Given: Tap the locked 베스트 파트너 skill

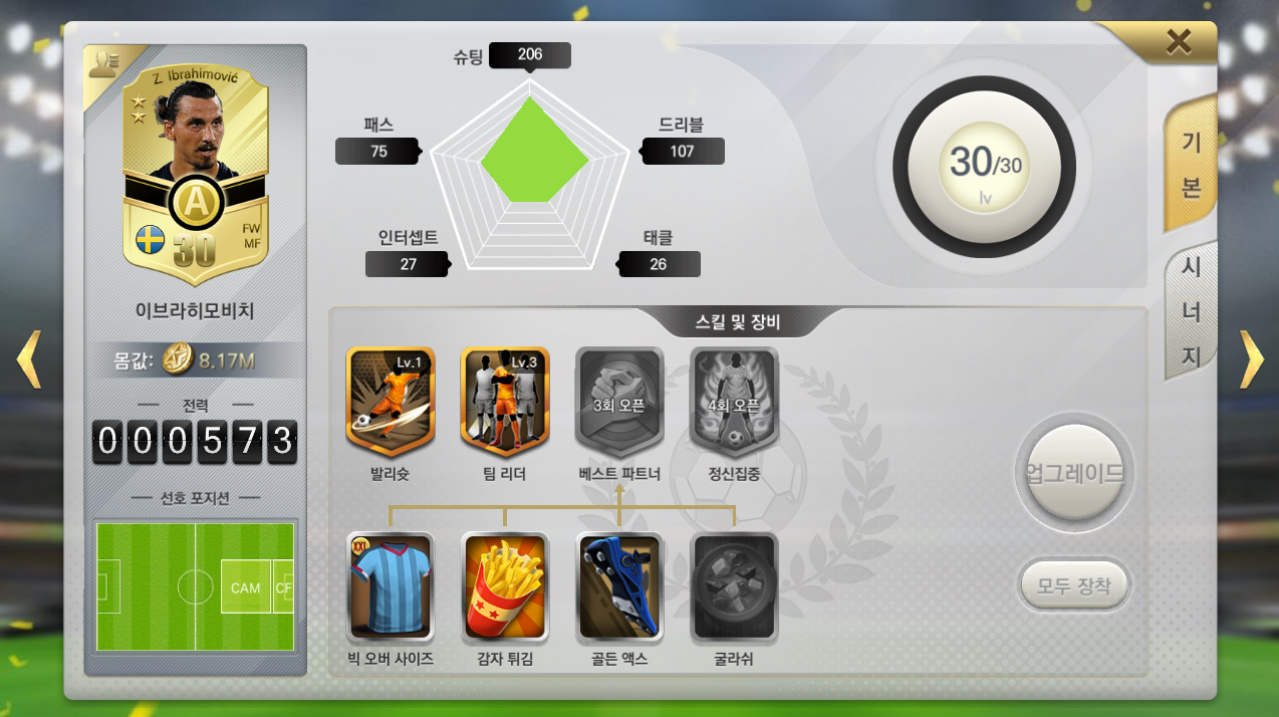Looking at the screenshot, I should click(619, 401).
